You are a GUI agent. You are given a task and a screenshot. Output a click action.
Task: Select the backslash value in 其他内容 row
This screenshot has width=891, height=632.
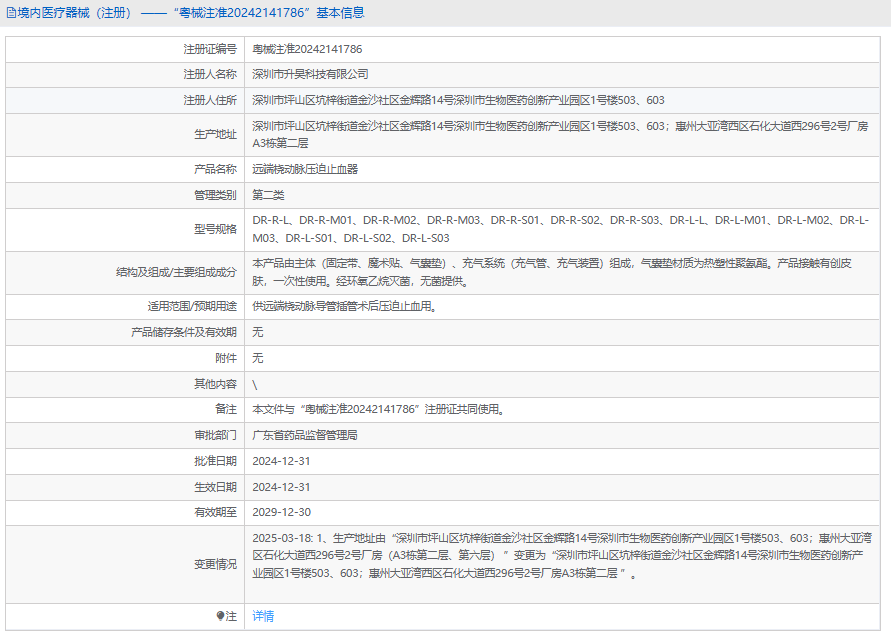(255, 385)
